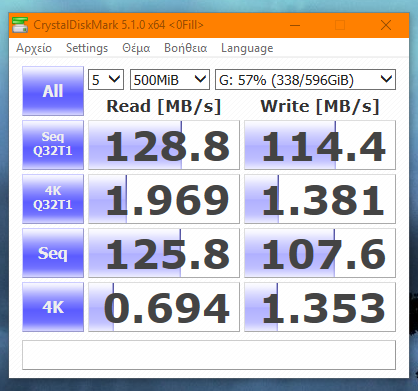Screen dimensions: 418x391
Task: Click the 4K read result 0.694
Action: (x=164, y=307)
